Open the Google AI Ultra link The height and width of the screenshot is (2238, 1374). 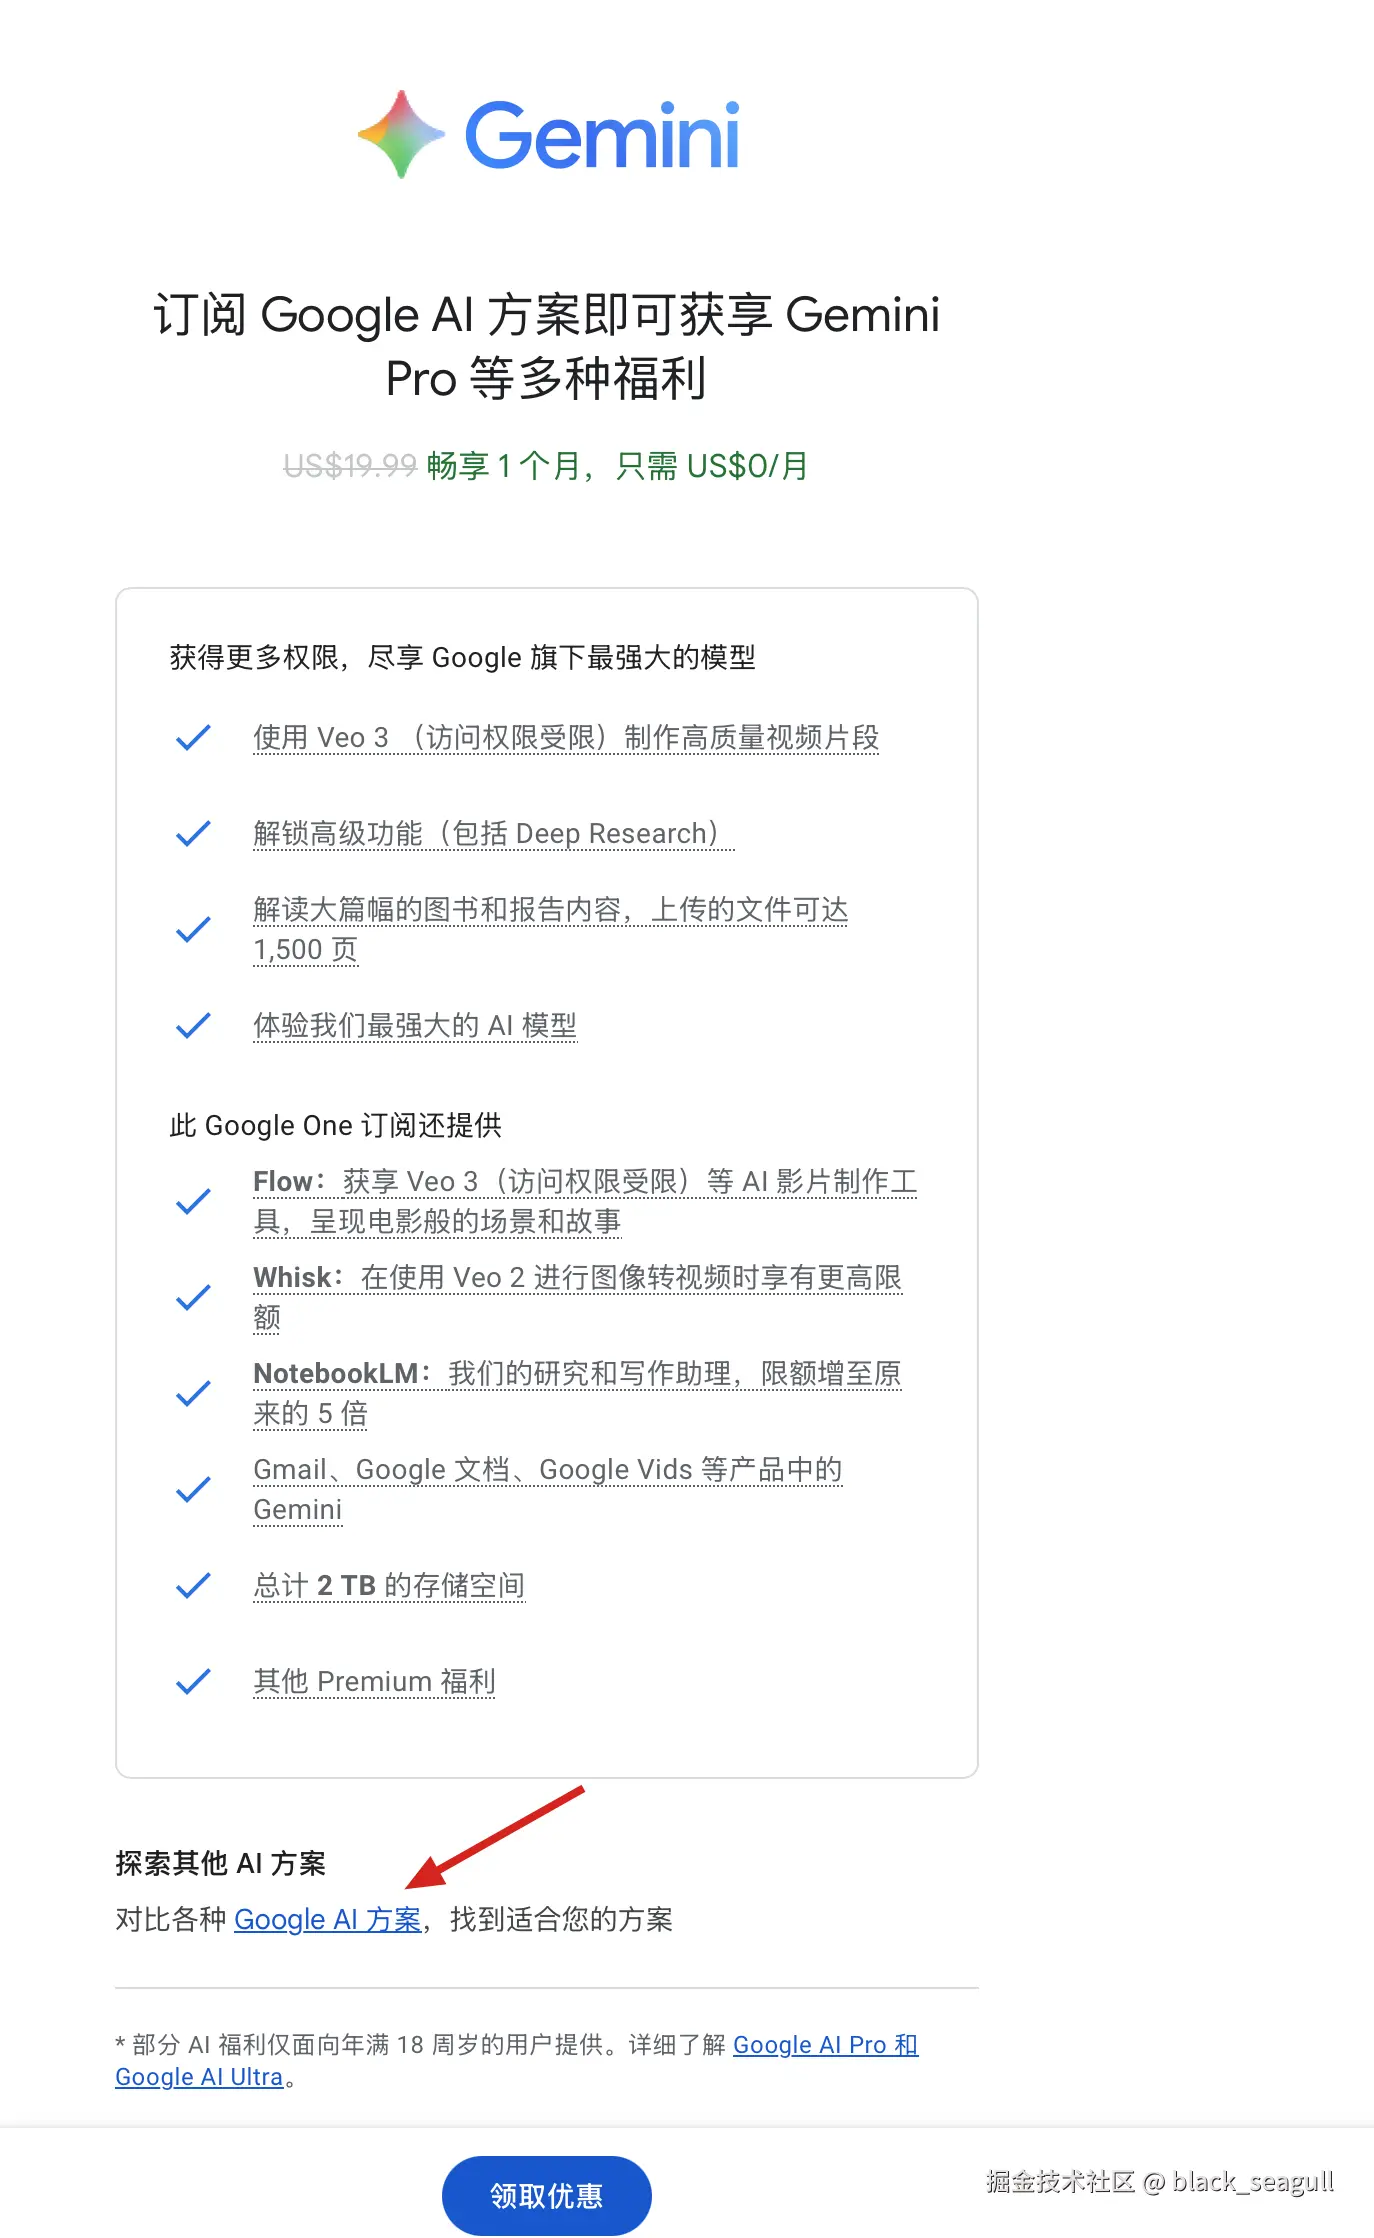point(199,2076)
